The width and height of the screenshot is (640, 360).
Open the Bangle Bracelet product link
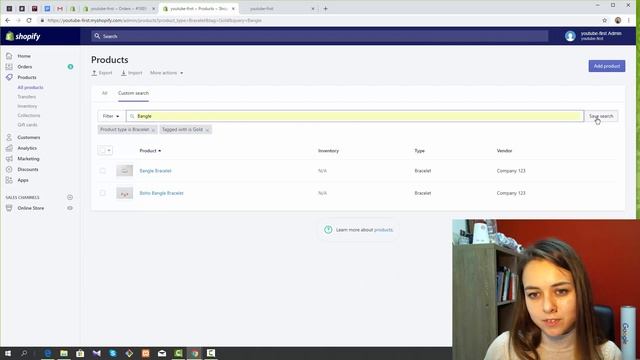155,171
